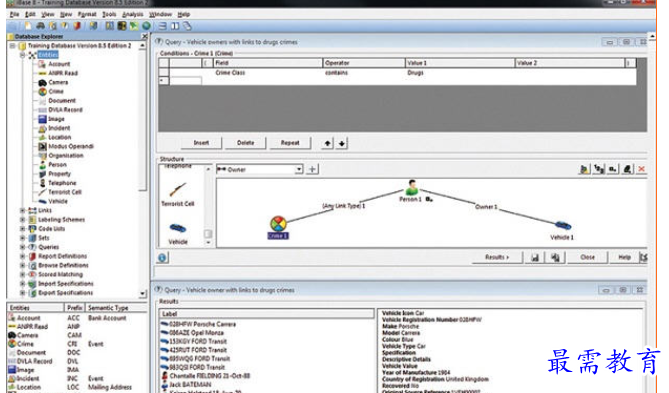Click the contains operator cell
The height and width of the screenshot is (393, 669).
click(x=364, y=73)
